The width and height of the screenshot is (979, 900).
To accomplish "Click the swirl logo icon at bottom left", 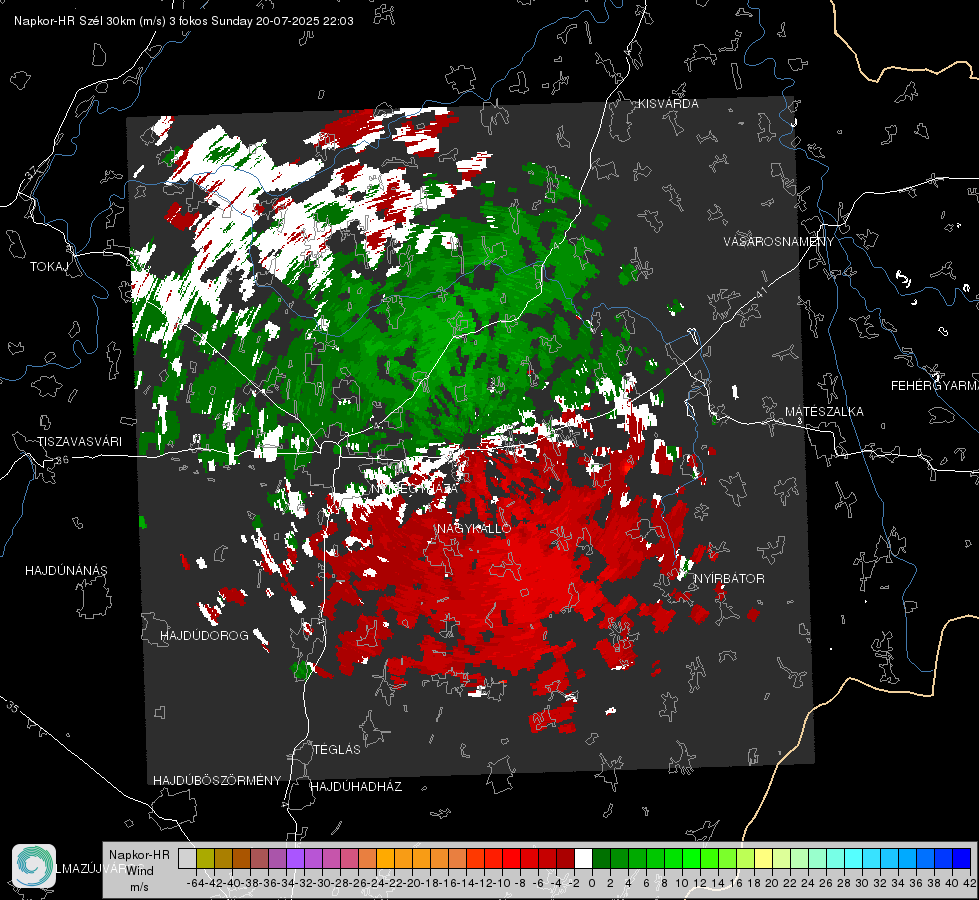I will point(34,866).
